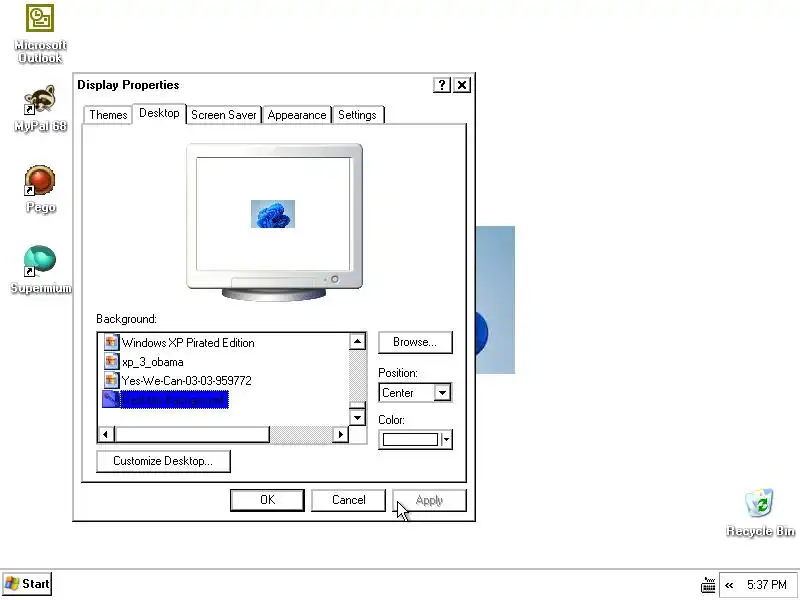Click the Browse... button
The height and width of the screenshot is (600, 800).
[415, 342]
